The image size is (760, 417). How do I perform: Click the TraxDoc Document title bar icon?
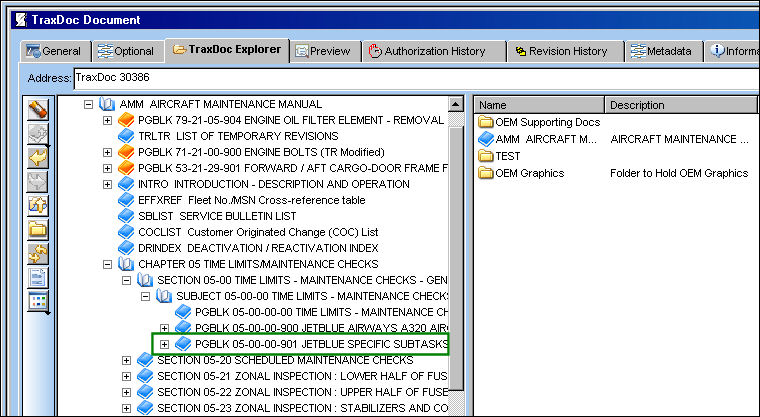tap(21, 20)
